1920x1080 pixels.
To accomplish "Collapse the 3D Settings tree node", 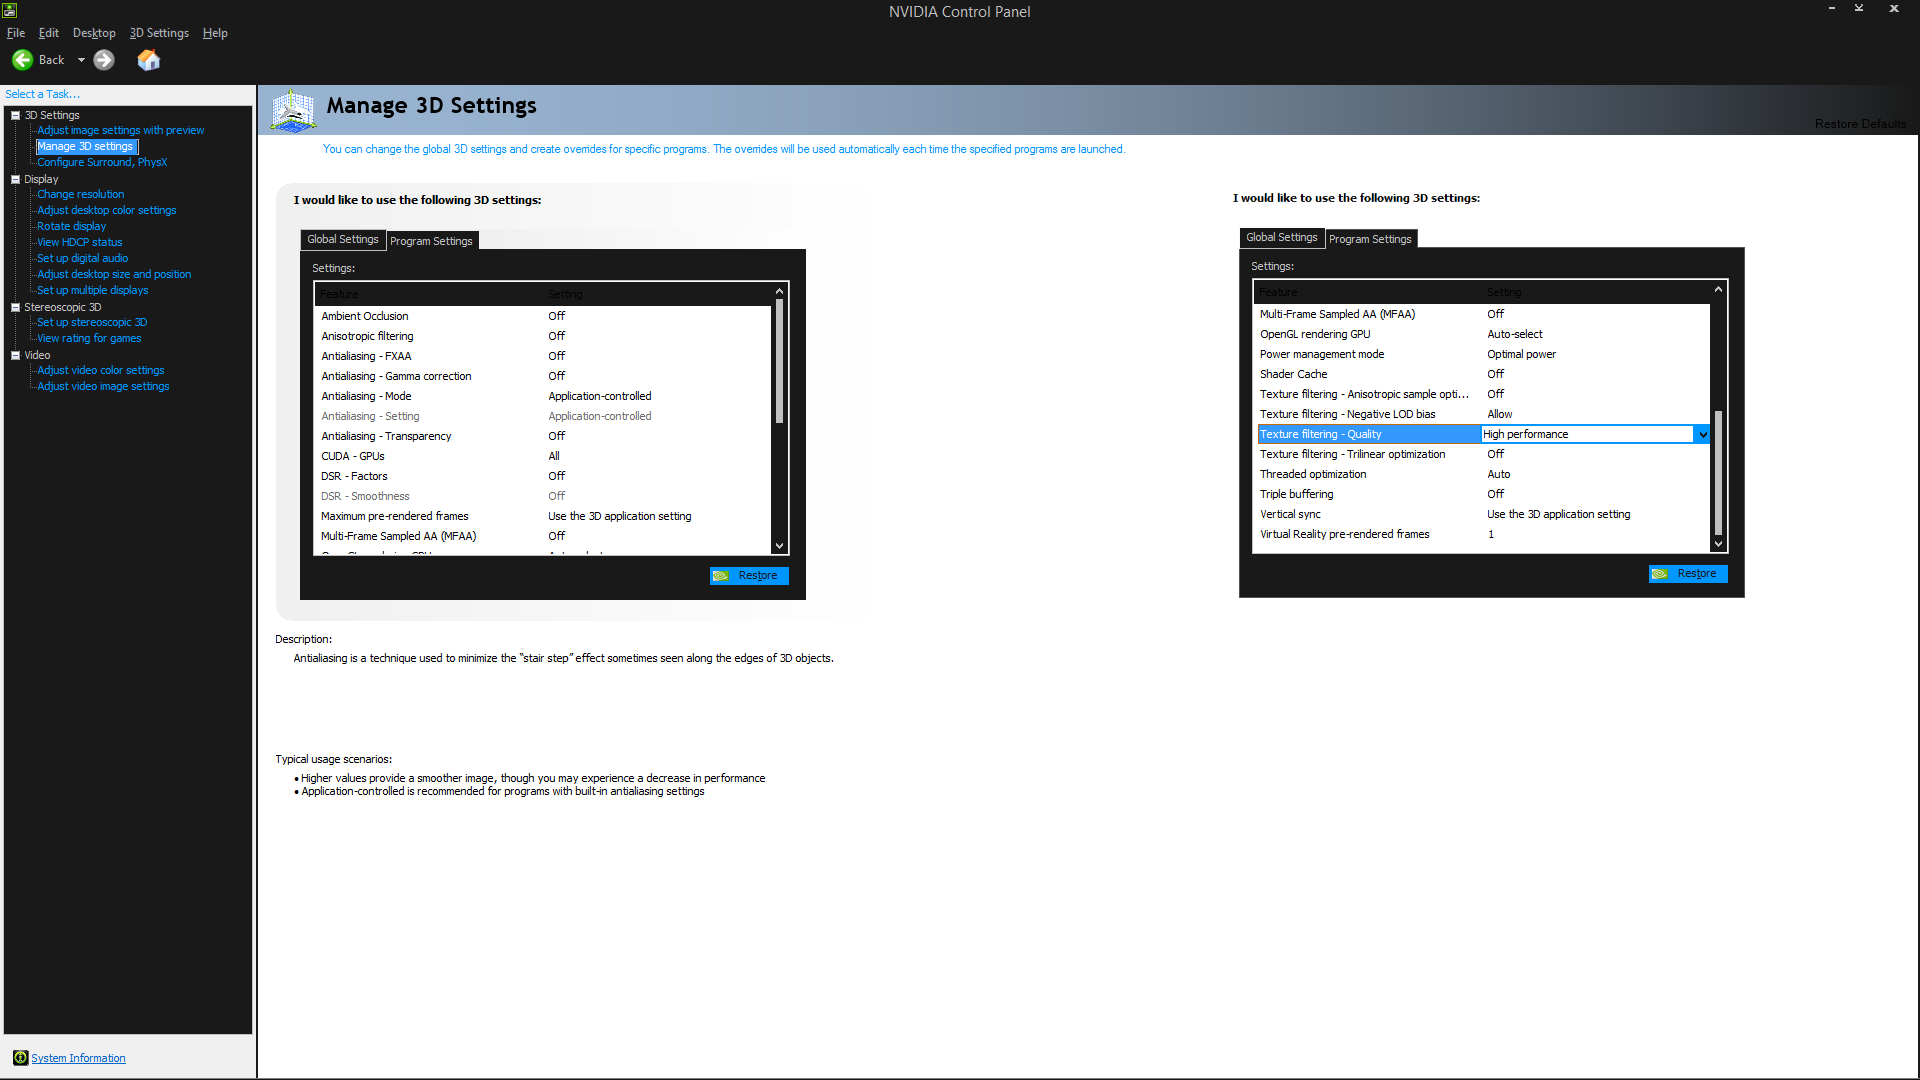I will tap(15, 115).
